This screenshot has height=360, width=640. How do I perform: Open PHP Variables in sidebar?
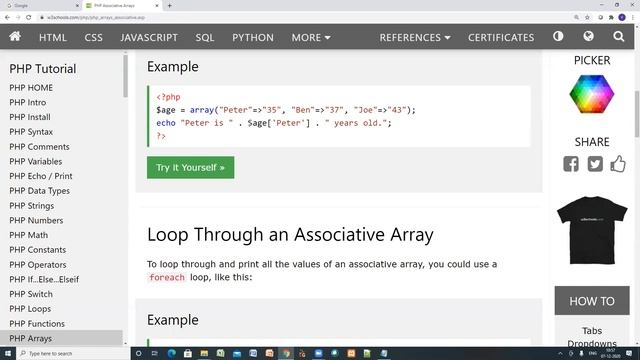[36, 161]
